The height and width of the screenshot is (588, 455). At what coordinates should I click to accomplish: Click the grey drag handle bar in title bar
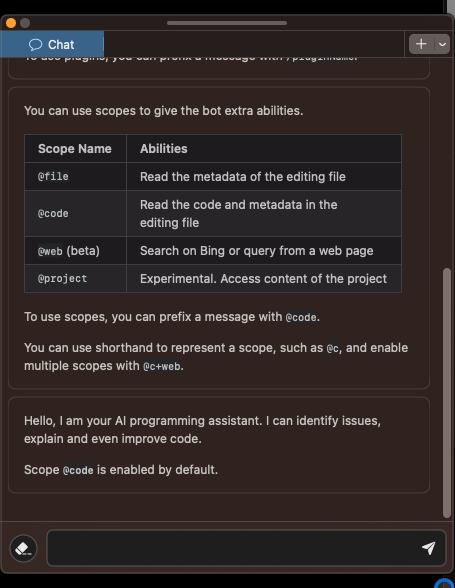(227, 23)
